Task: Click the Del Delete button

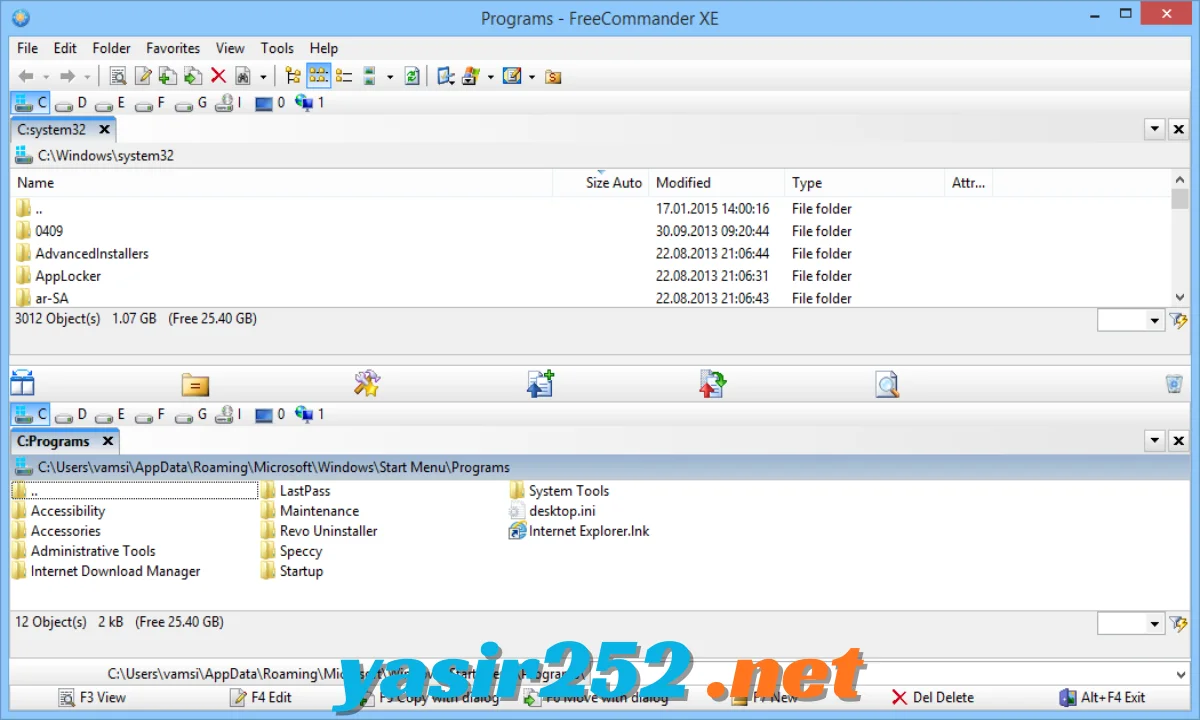Action: (x=932, y=698)
